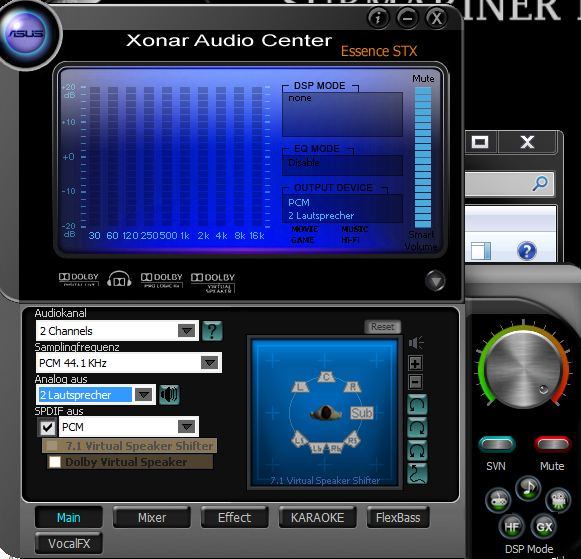The image size is (581, 559).
Task: Click the ASUS logo orb
Action: [x=27, y=34]
